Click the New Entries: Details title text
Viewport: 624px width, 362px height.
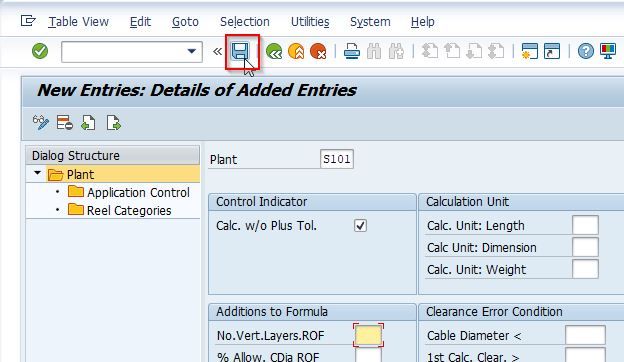[197, 90]
